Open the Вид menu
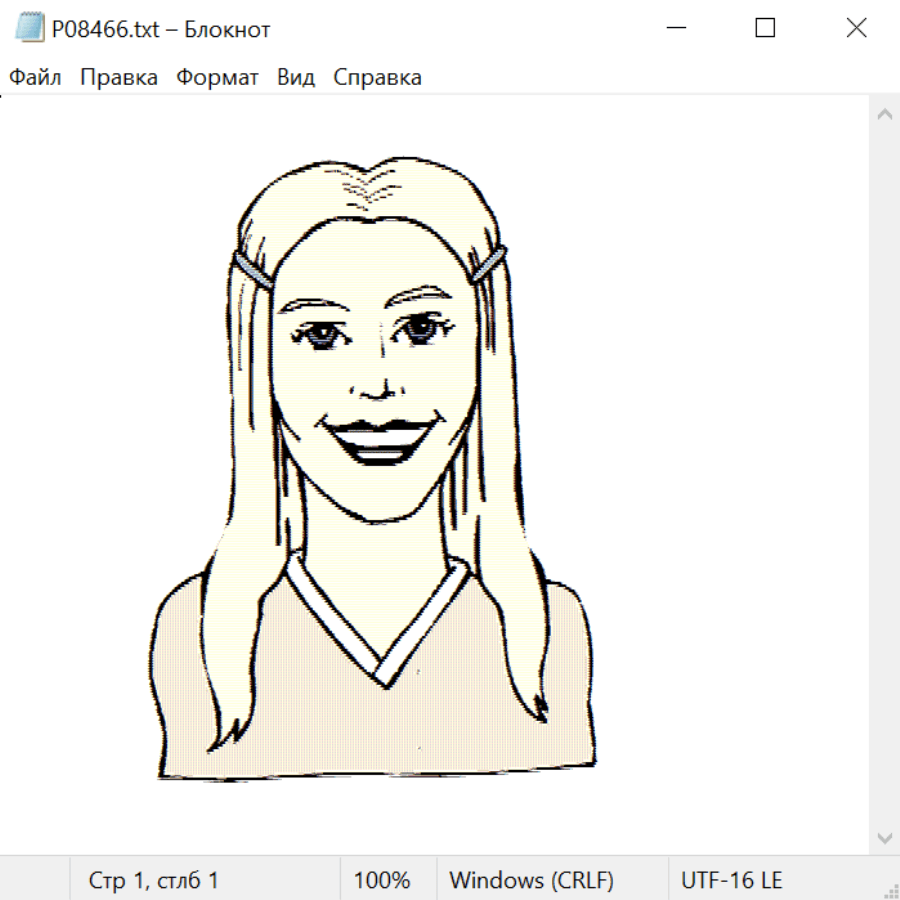Viewport: 900px width, 900px height. 296,78
